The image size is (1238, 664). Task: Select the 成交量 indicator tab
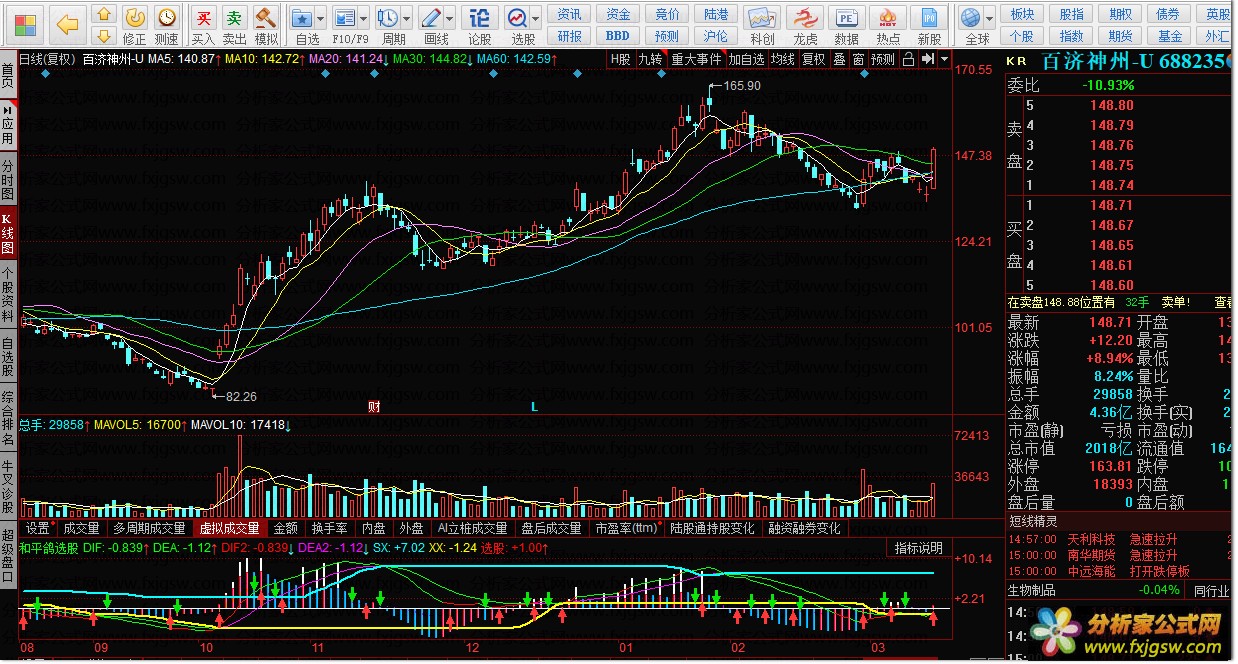(82, 528)
